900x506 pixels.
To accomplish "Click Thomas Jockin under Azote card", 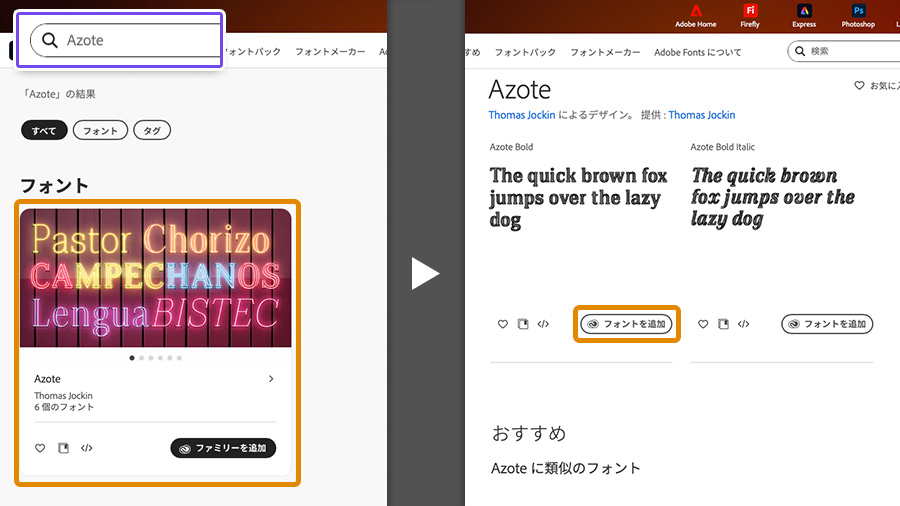I will click(x=63, y=395).
